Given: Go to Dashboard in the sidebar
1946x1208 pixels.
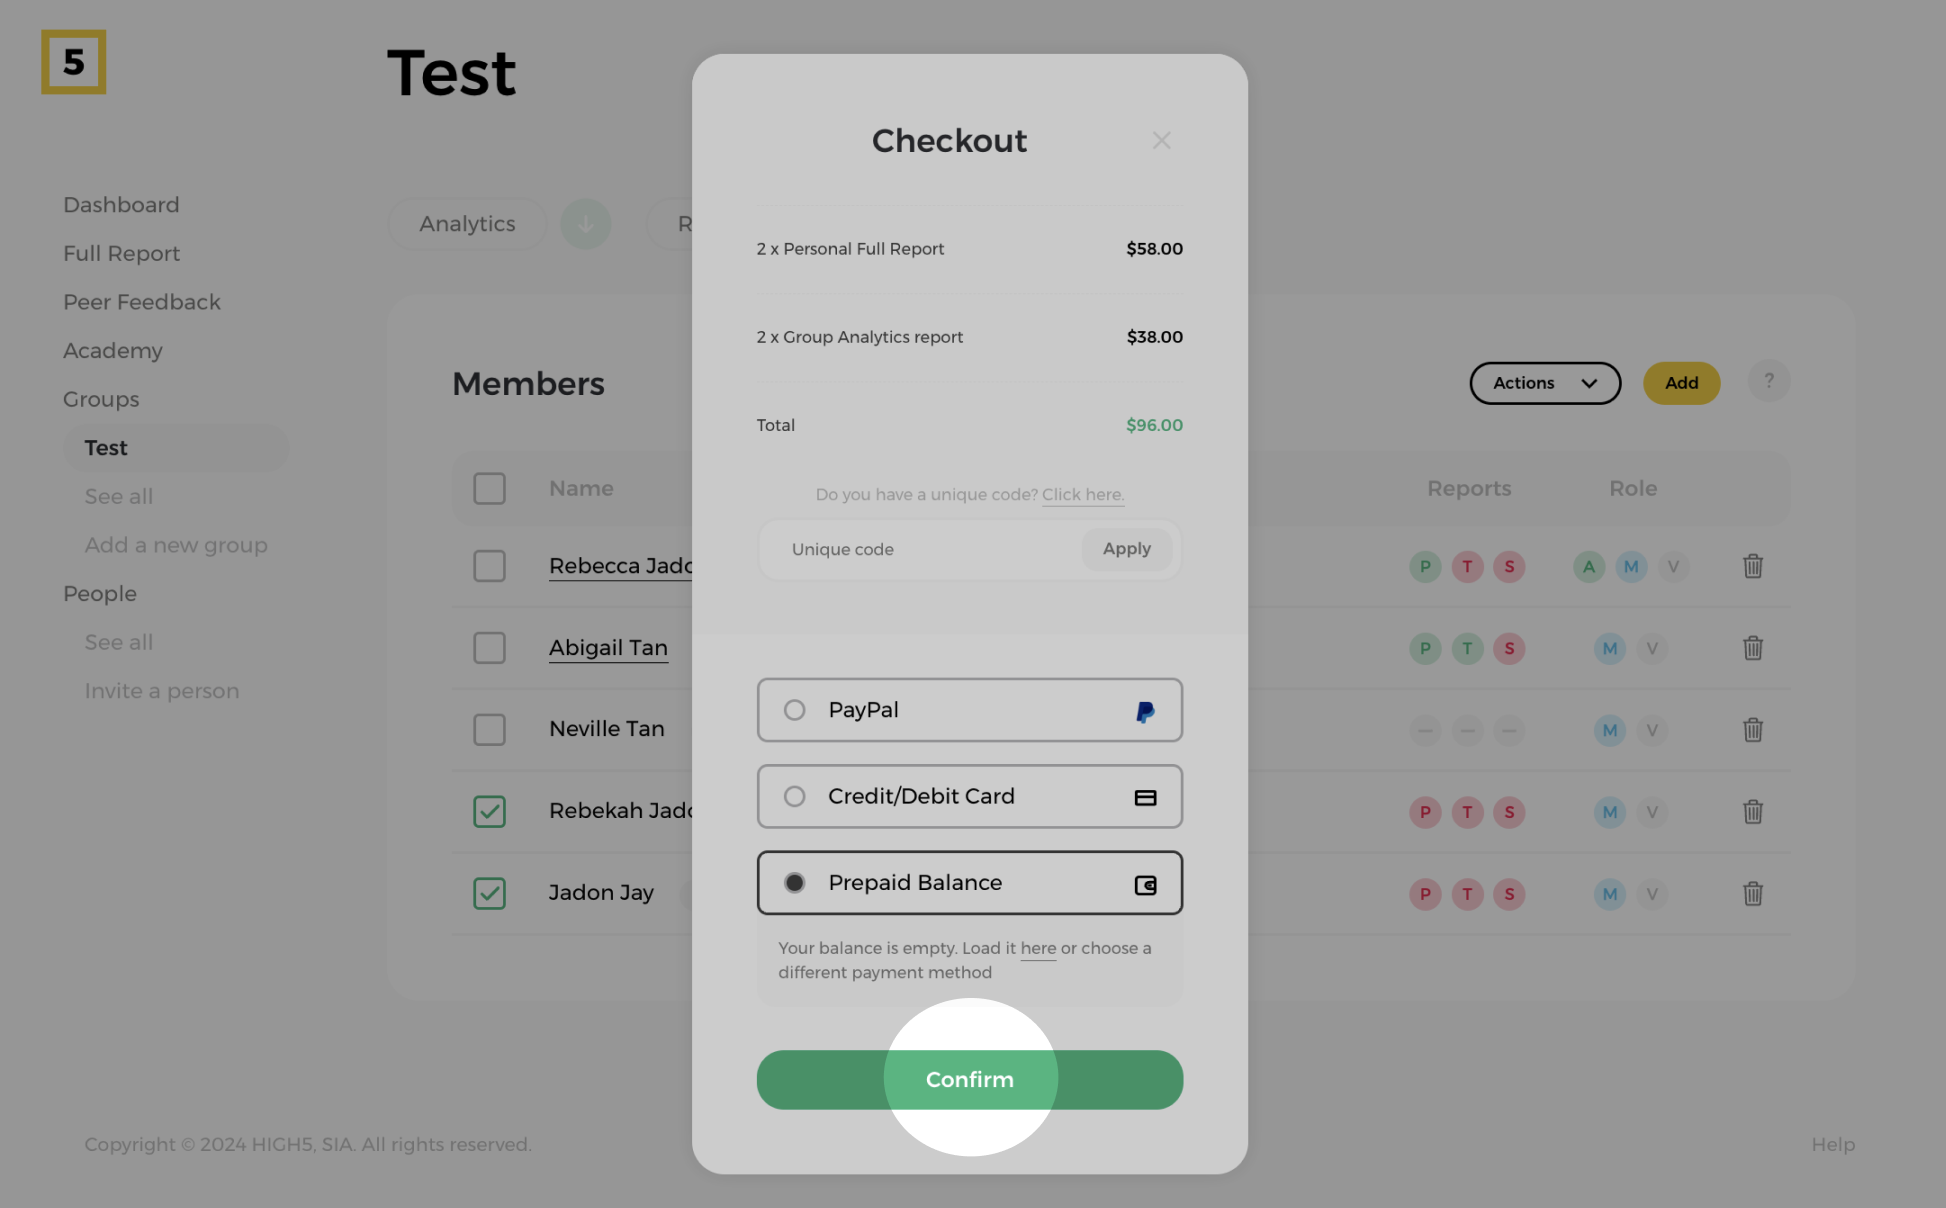Looking at the screenshot, I should [121, 205].
